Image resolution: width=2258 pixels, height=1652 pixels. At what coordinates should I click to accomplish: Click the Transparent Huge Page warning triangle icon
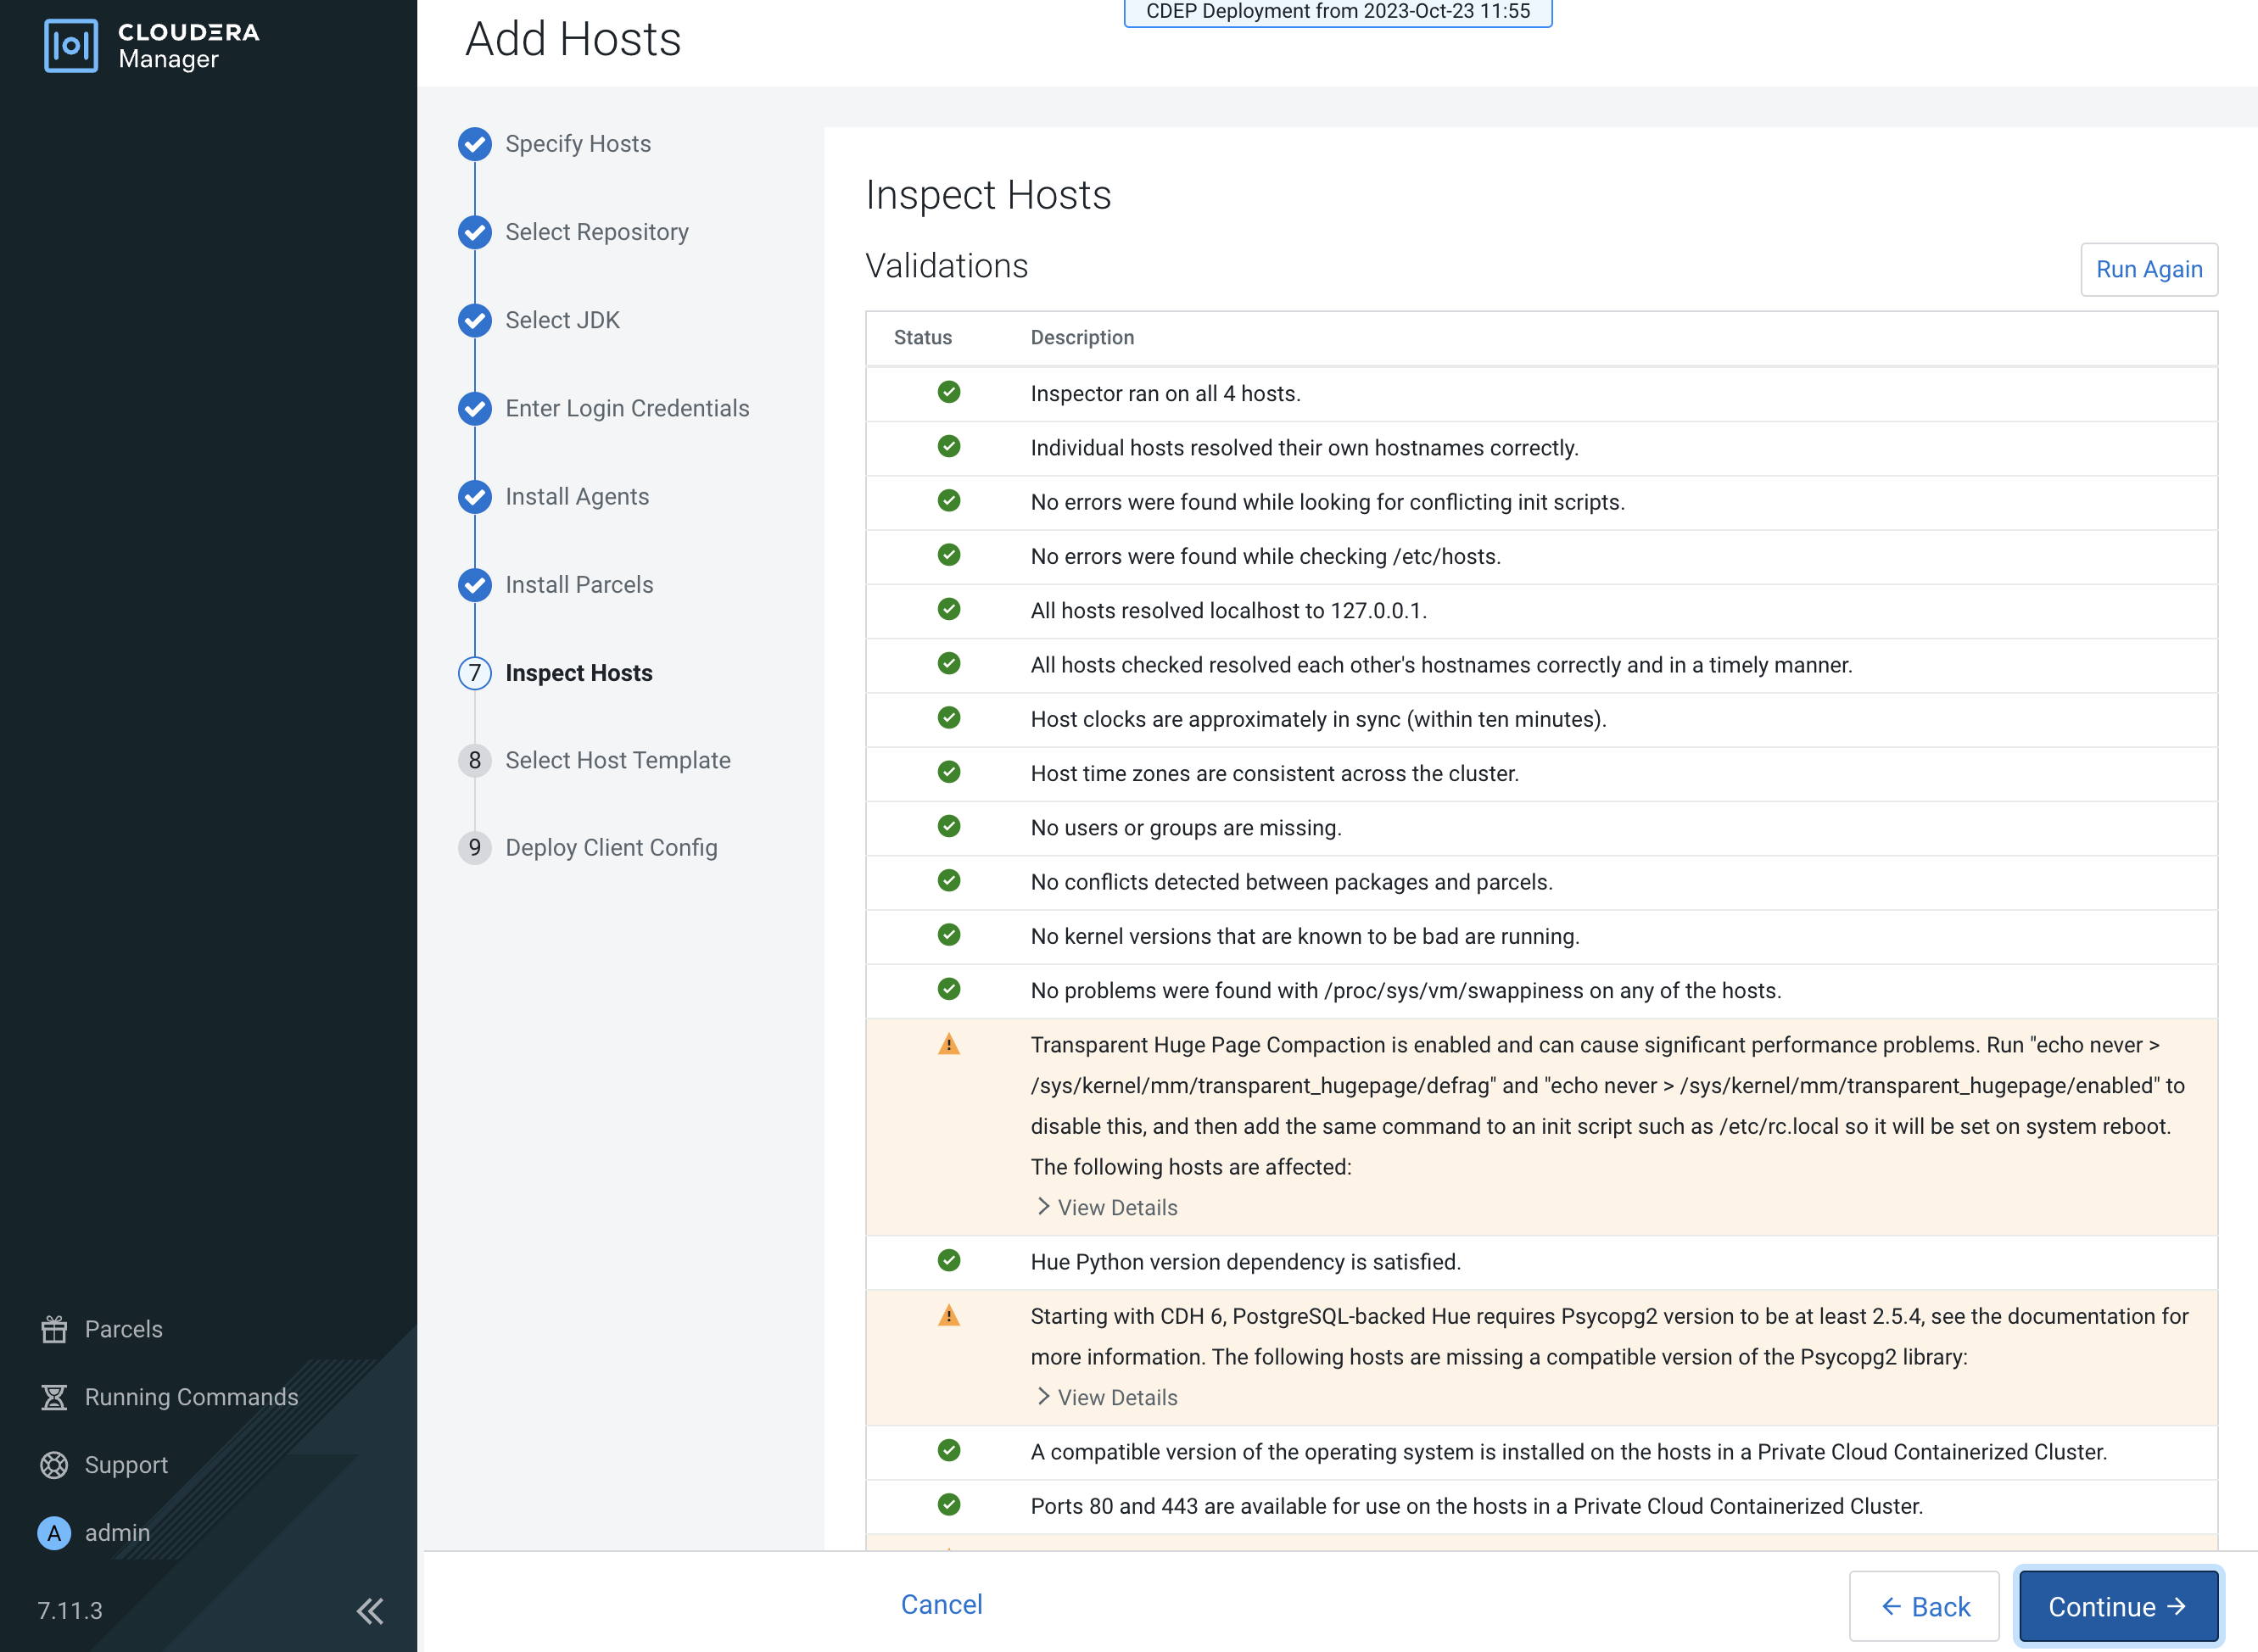(949, 1045)
